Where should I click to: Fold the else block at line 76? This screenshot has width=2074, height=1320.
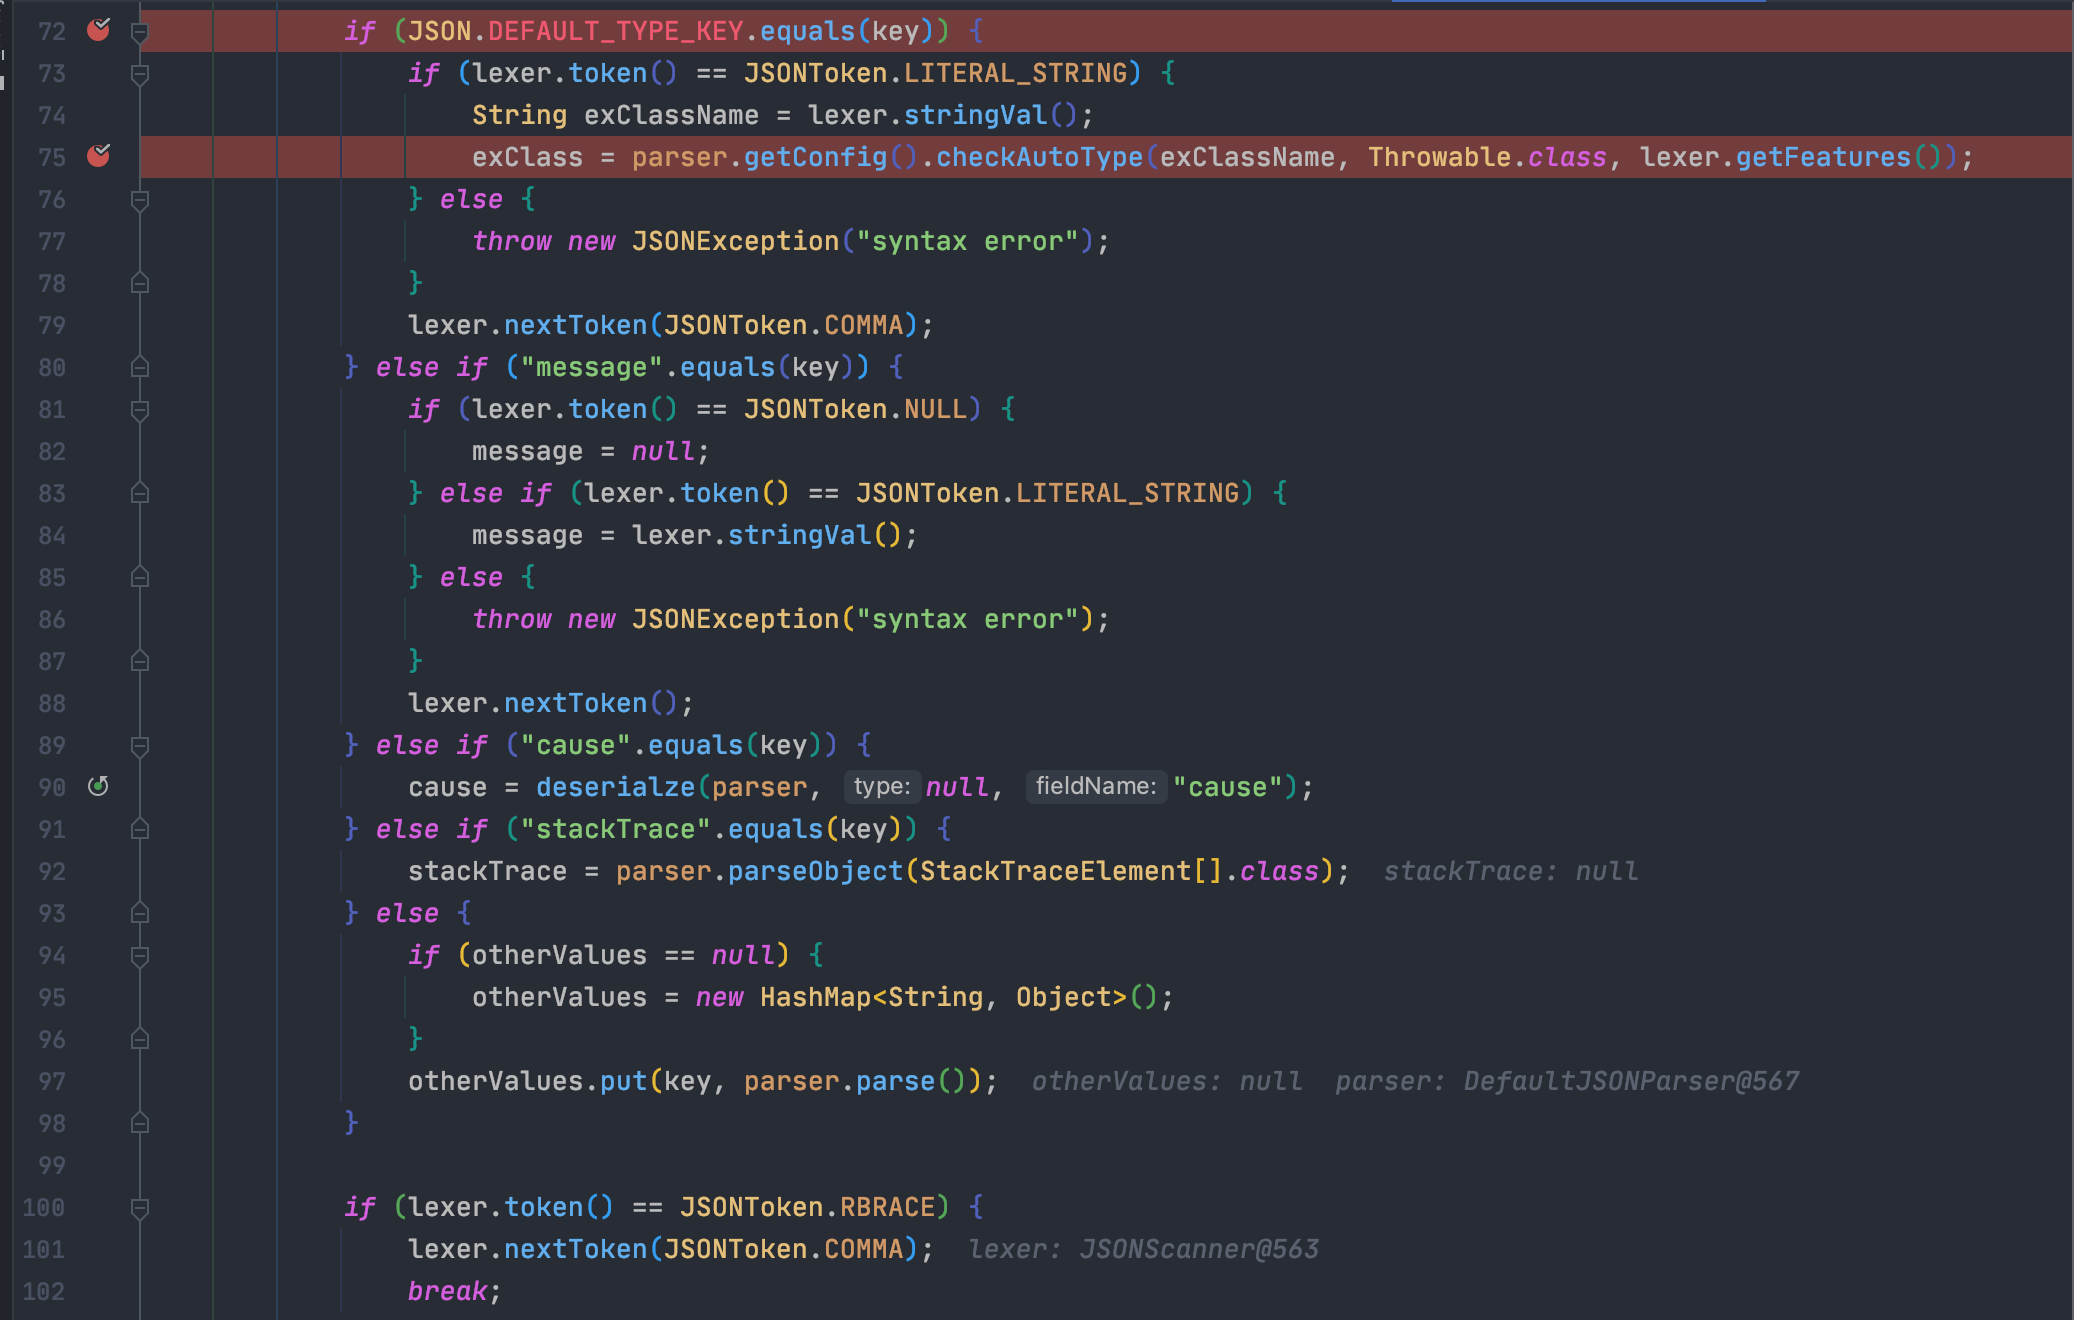coord(140,200)
